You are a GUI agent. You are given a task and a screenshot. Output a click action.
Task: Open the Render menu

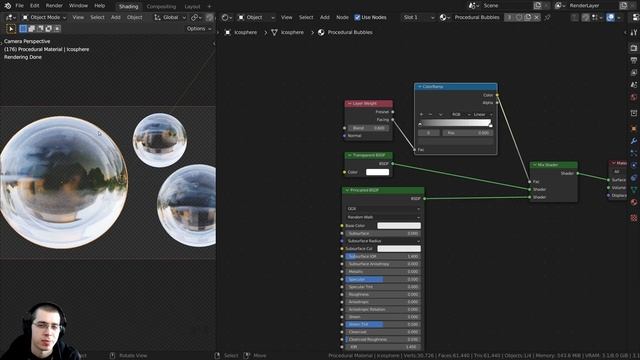(x=54, y=6)
